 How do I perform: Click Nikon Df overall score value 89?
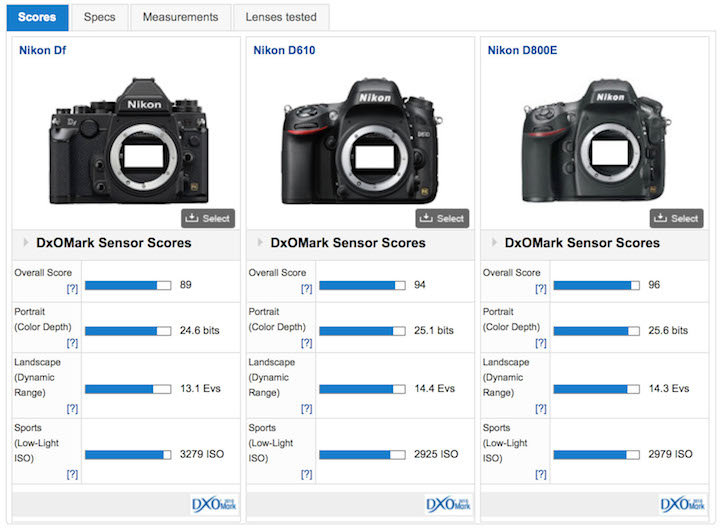[186, 285]
